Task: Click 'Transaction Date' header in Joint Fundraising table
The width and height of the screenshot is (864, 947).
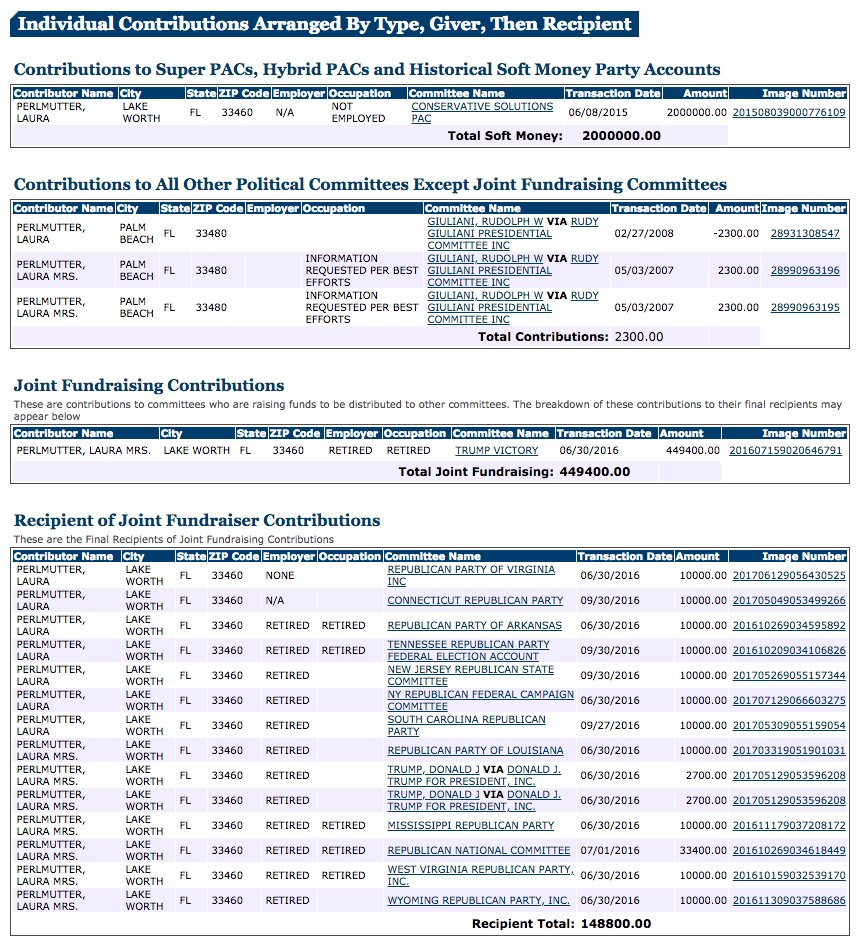Action: click(606, 434)
